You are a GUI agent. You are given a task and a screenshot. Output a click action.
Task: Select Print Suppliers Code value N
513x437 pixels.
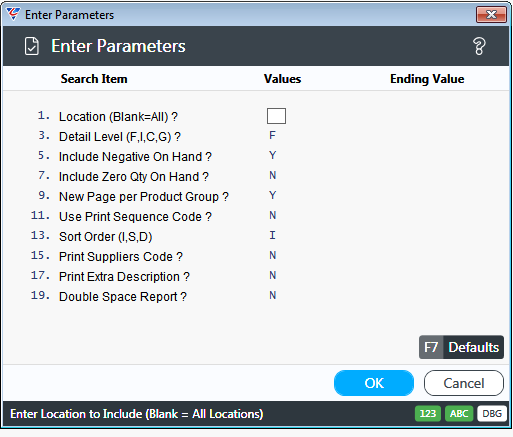point(273,255)
